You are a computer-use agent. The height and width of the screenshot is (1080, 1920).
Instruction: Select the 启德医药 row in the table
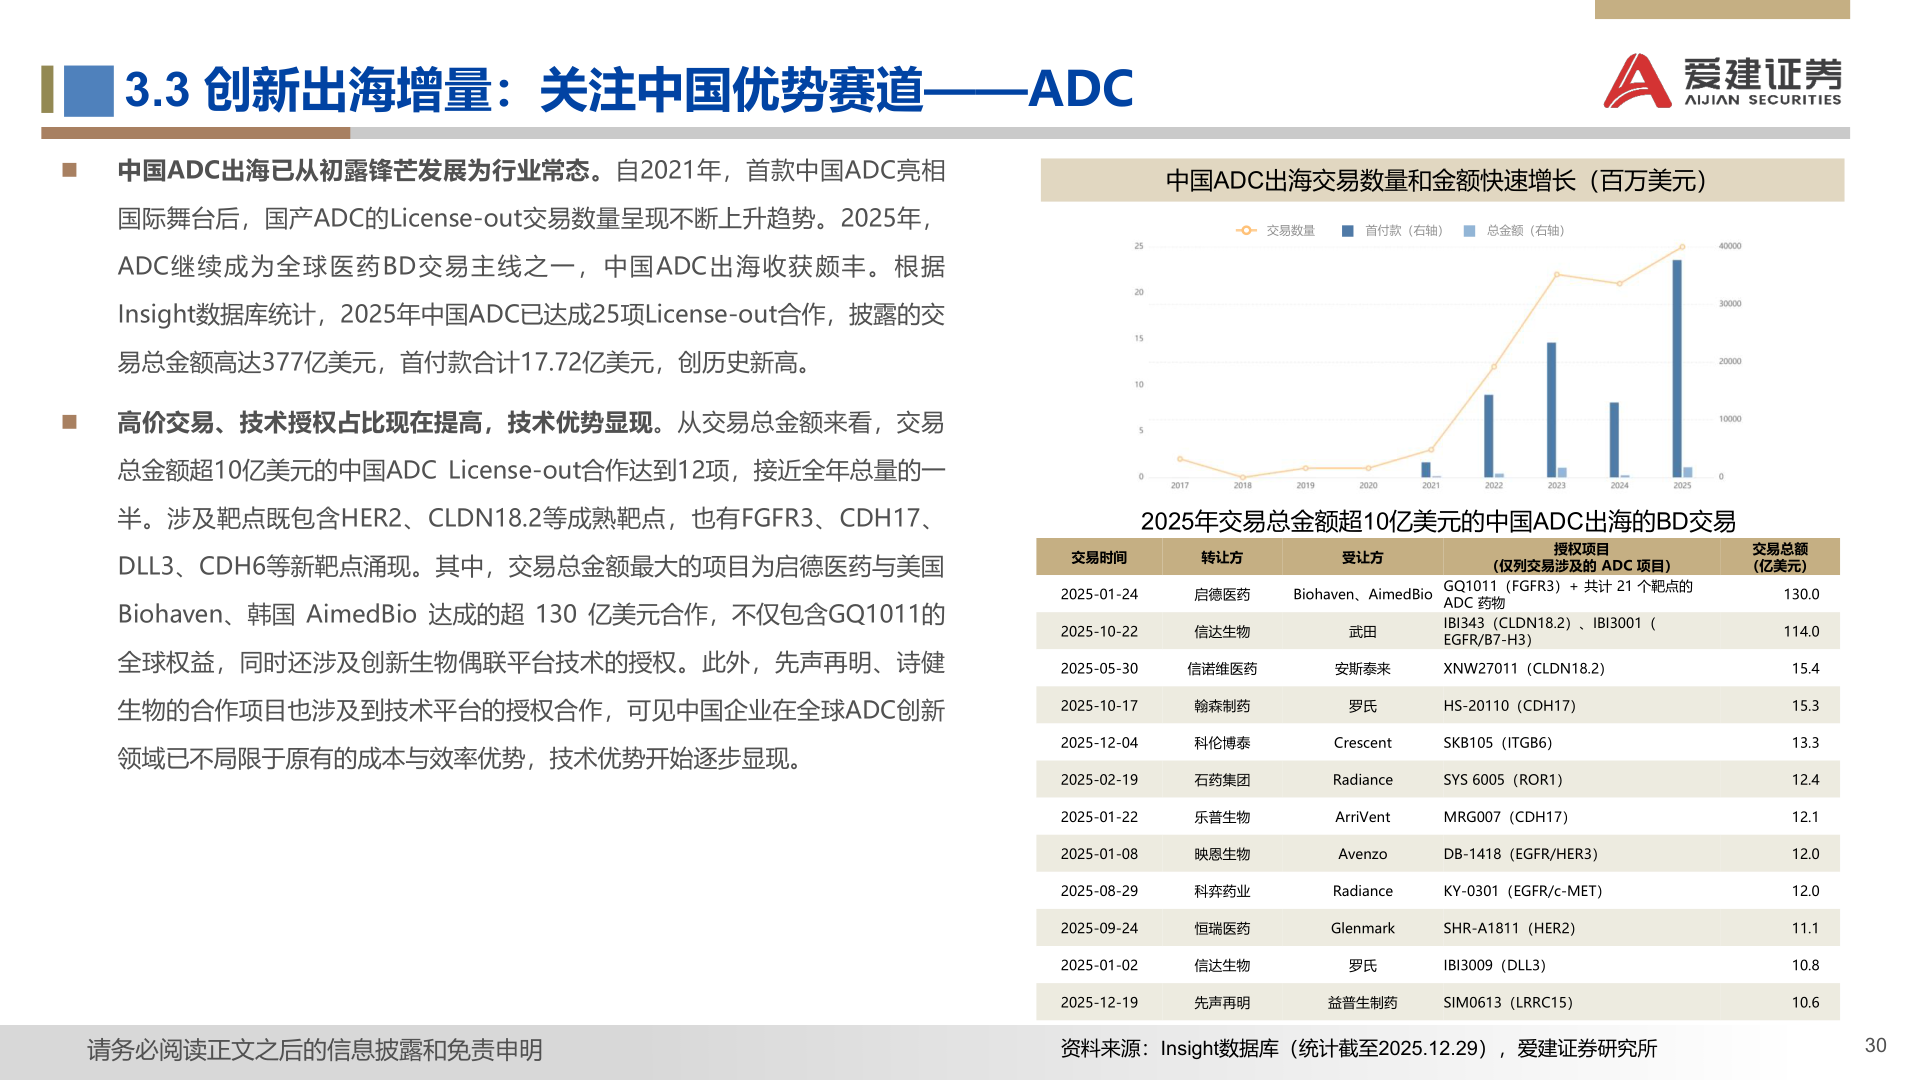point(1222,593)
